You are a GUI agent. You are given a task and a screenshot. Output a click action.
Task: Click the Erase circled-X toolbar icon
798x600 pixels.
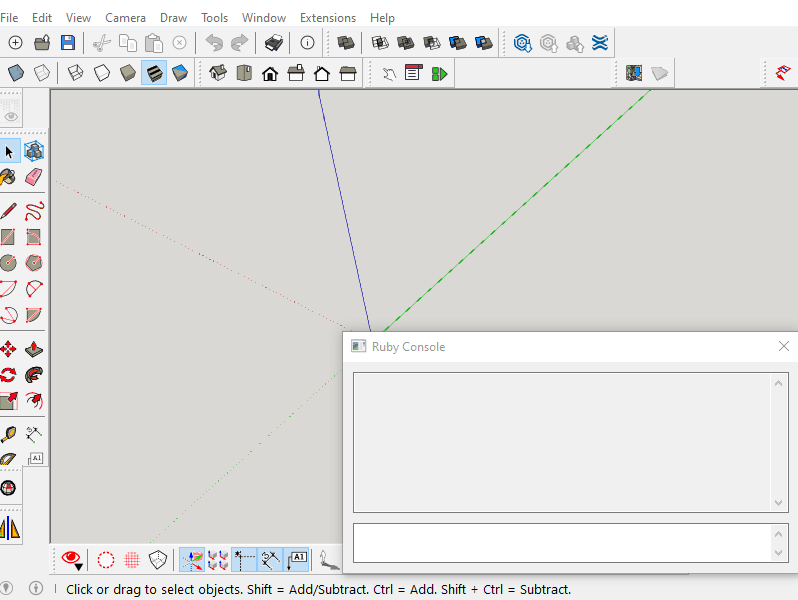coord(179,43)
